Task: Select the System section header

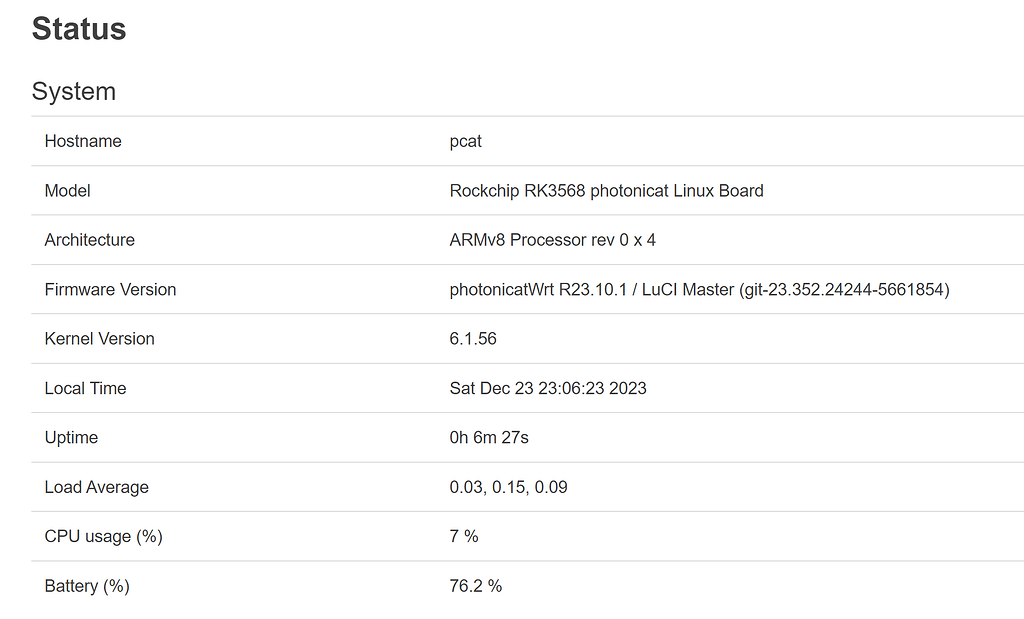Action: pyautogui.click(x=73, y=91)
